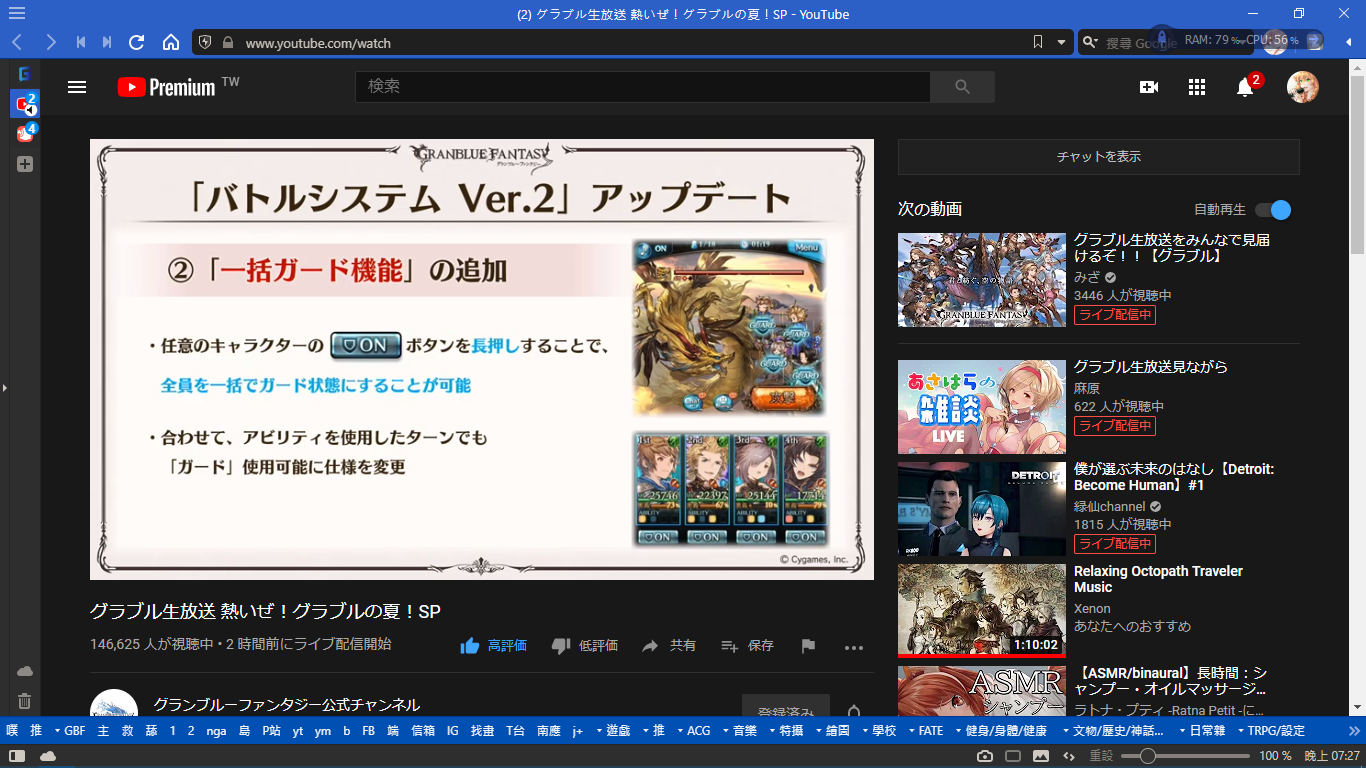This screenshot has height=768, width=1366.
Task: Open the sidebar tab with badge 4
Action: [x=25, y=133]
